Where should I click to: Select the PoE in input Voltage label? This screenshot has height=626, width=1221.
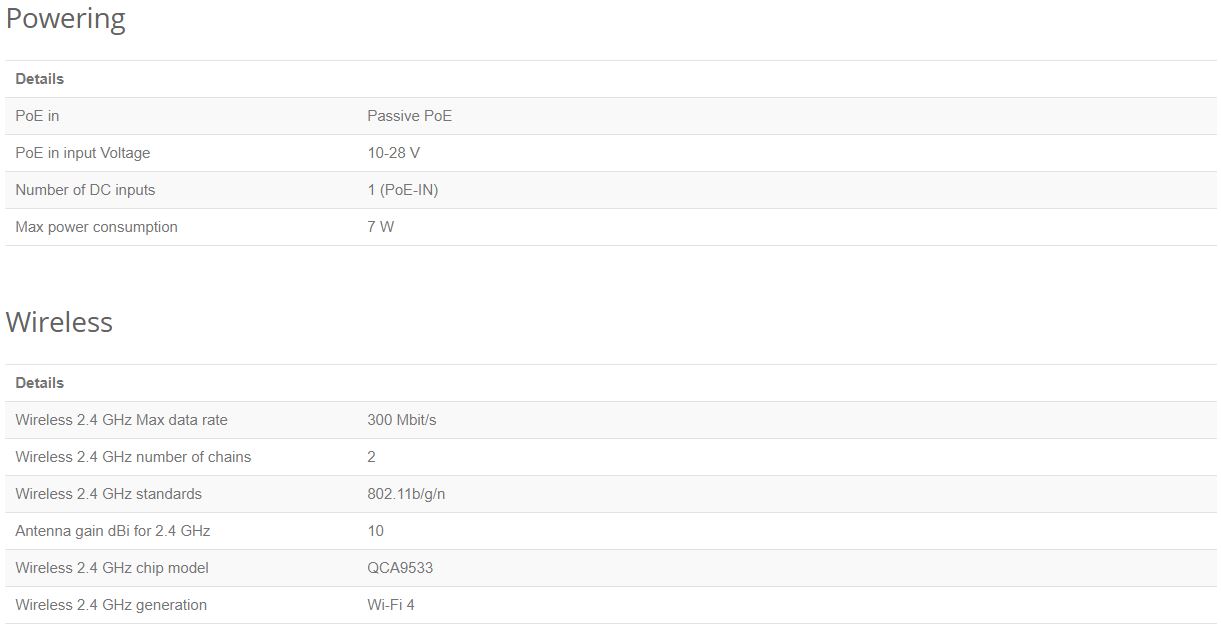tap(83, 153)
